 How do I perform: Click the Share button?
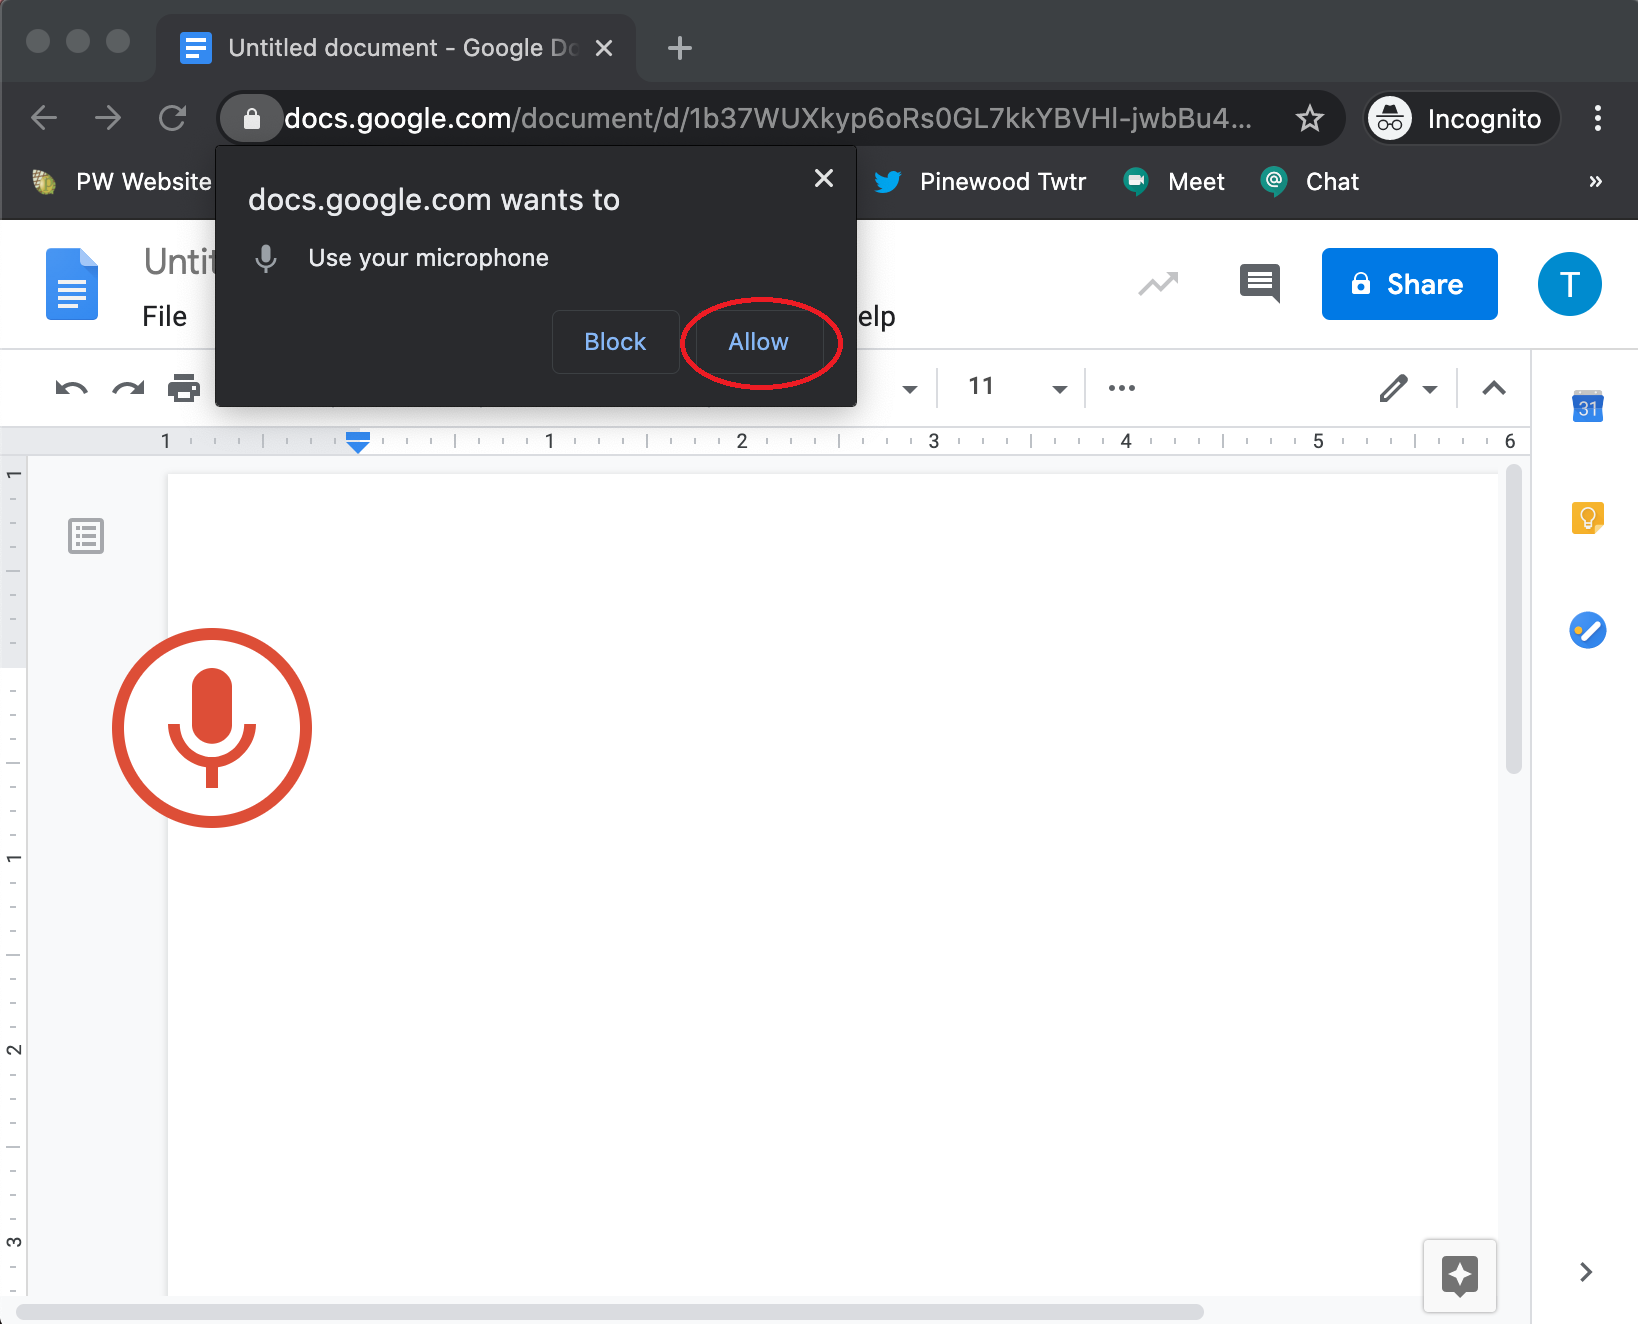1409,284
